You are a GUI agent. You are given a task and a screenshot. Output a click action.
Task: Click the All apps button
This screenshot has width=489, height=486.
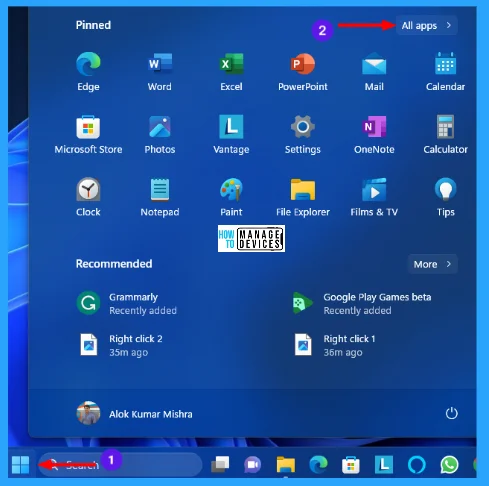[426, 25]
